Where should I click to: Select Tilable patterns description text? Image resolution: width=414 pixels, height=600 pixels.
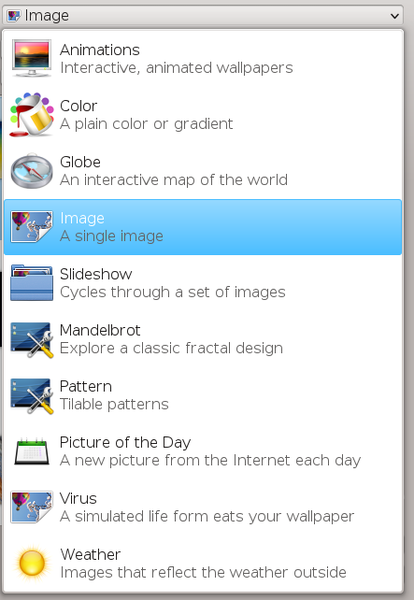(x=114, y=404)
